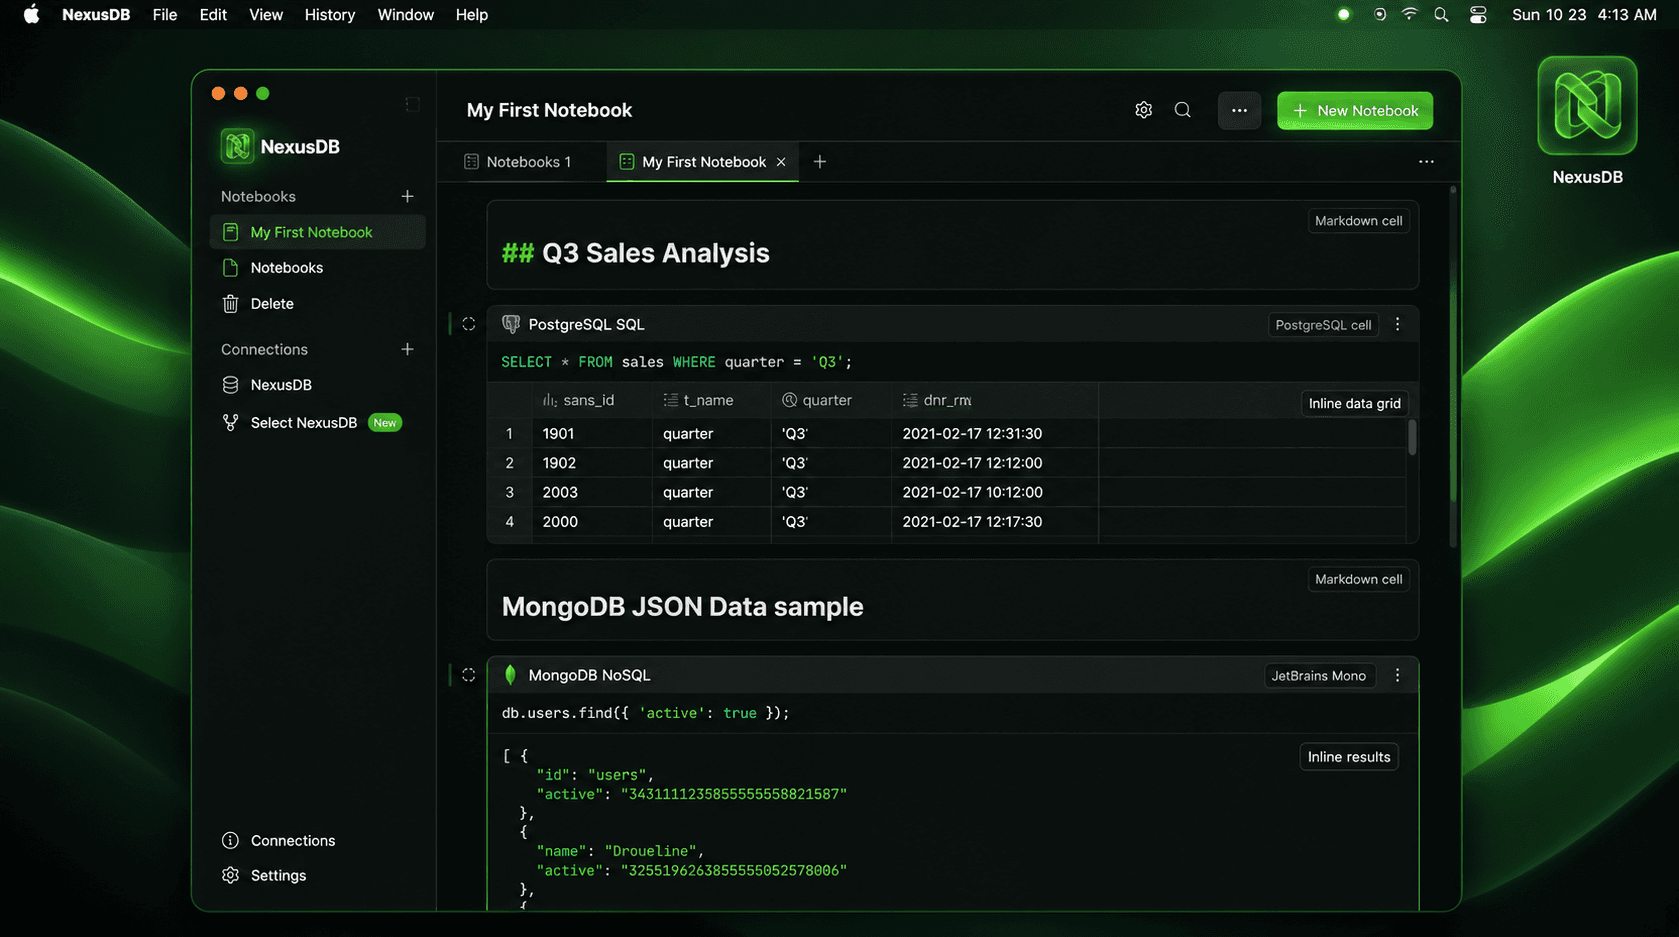Click the trash icon next to Delete
This screenshot has height=937, width=1679.
(x=230, y=304)
